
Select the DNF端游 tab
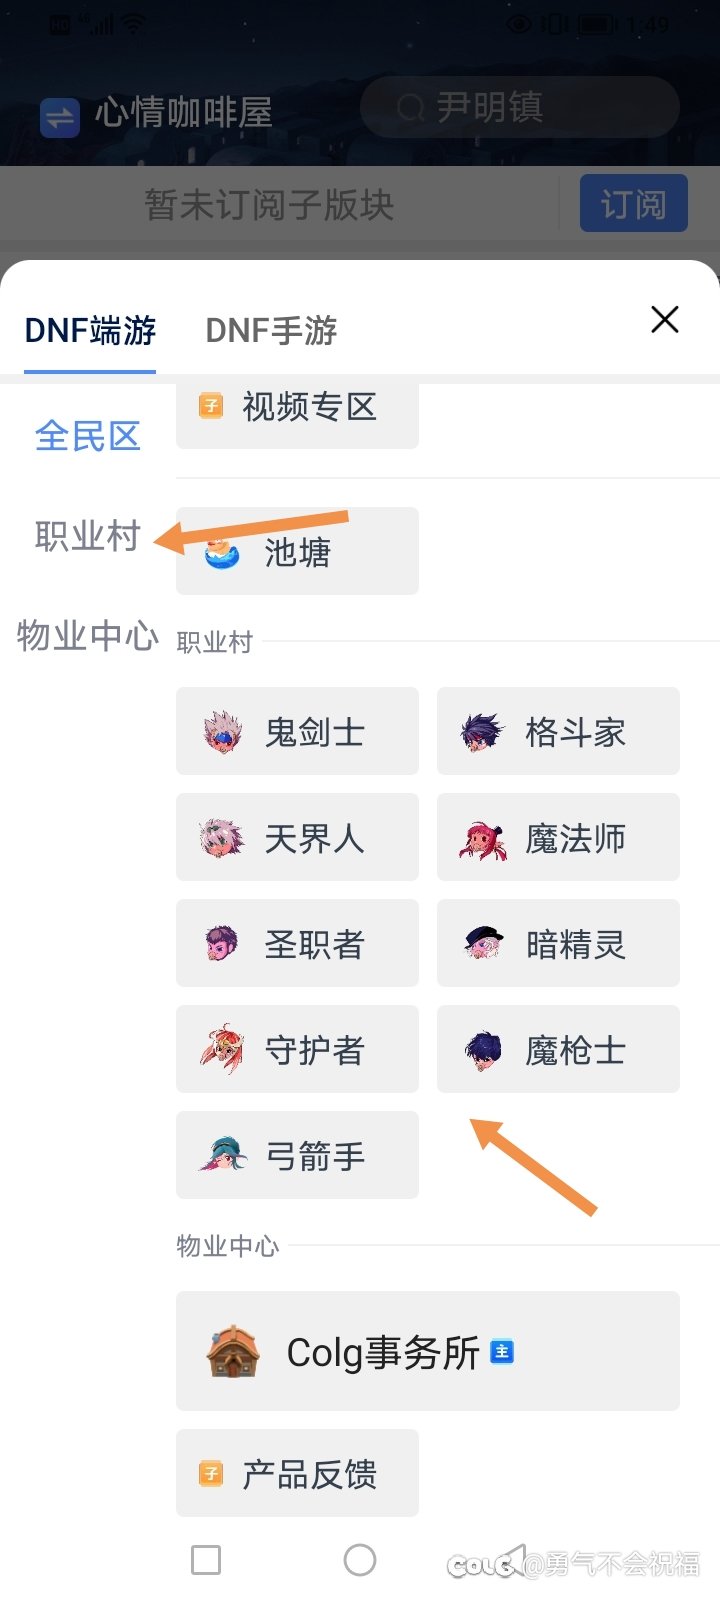[90, 330]
